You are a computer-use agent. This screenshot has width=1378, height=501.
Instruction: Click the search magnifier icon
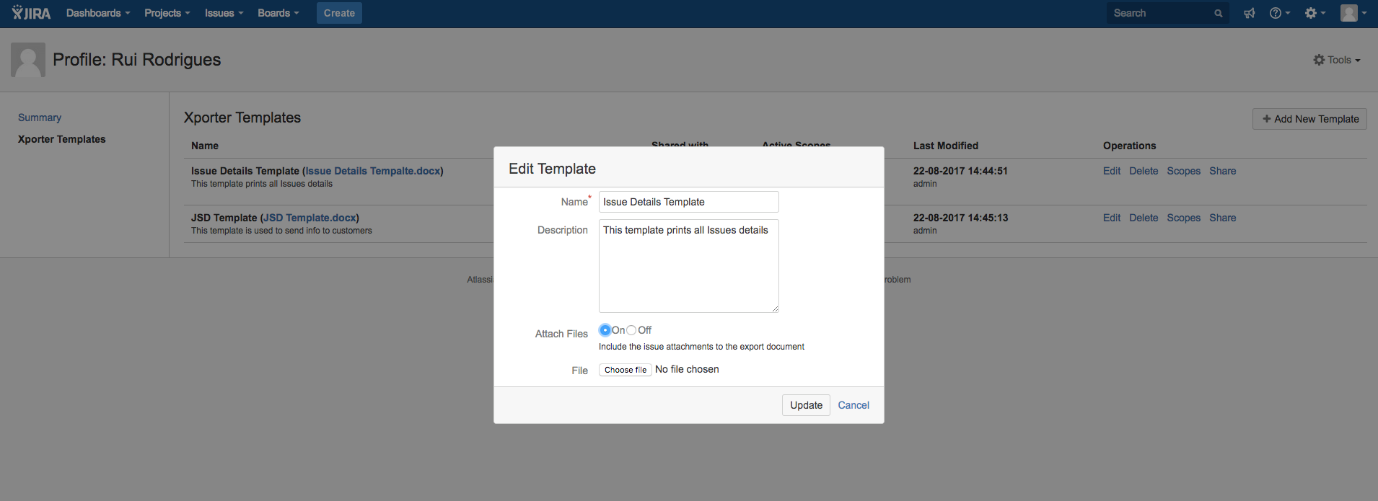(x=1218, y=14)
